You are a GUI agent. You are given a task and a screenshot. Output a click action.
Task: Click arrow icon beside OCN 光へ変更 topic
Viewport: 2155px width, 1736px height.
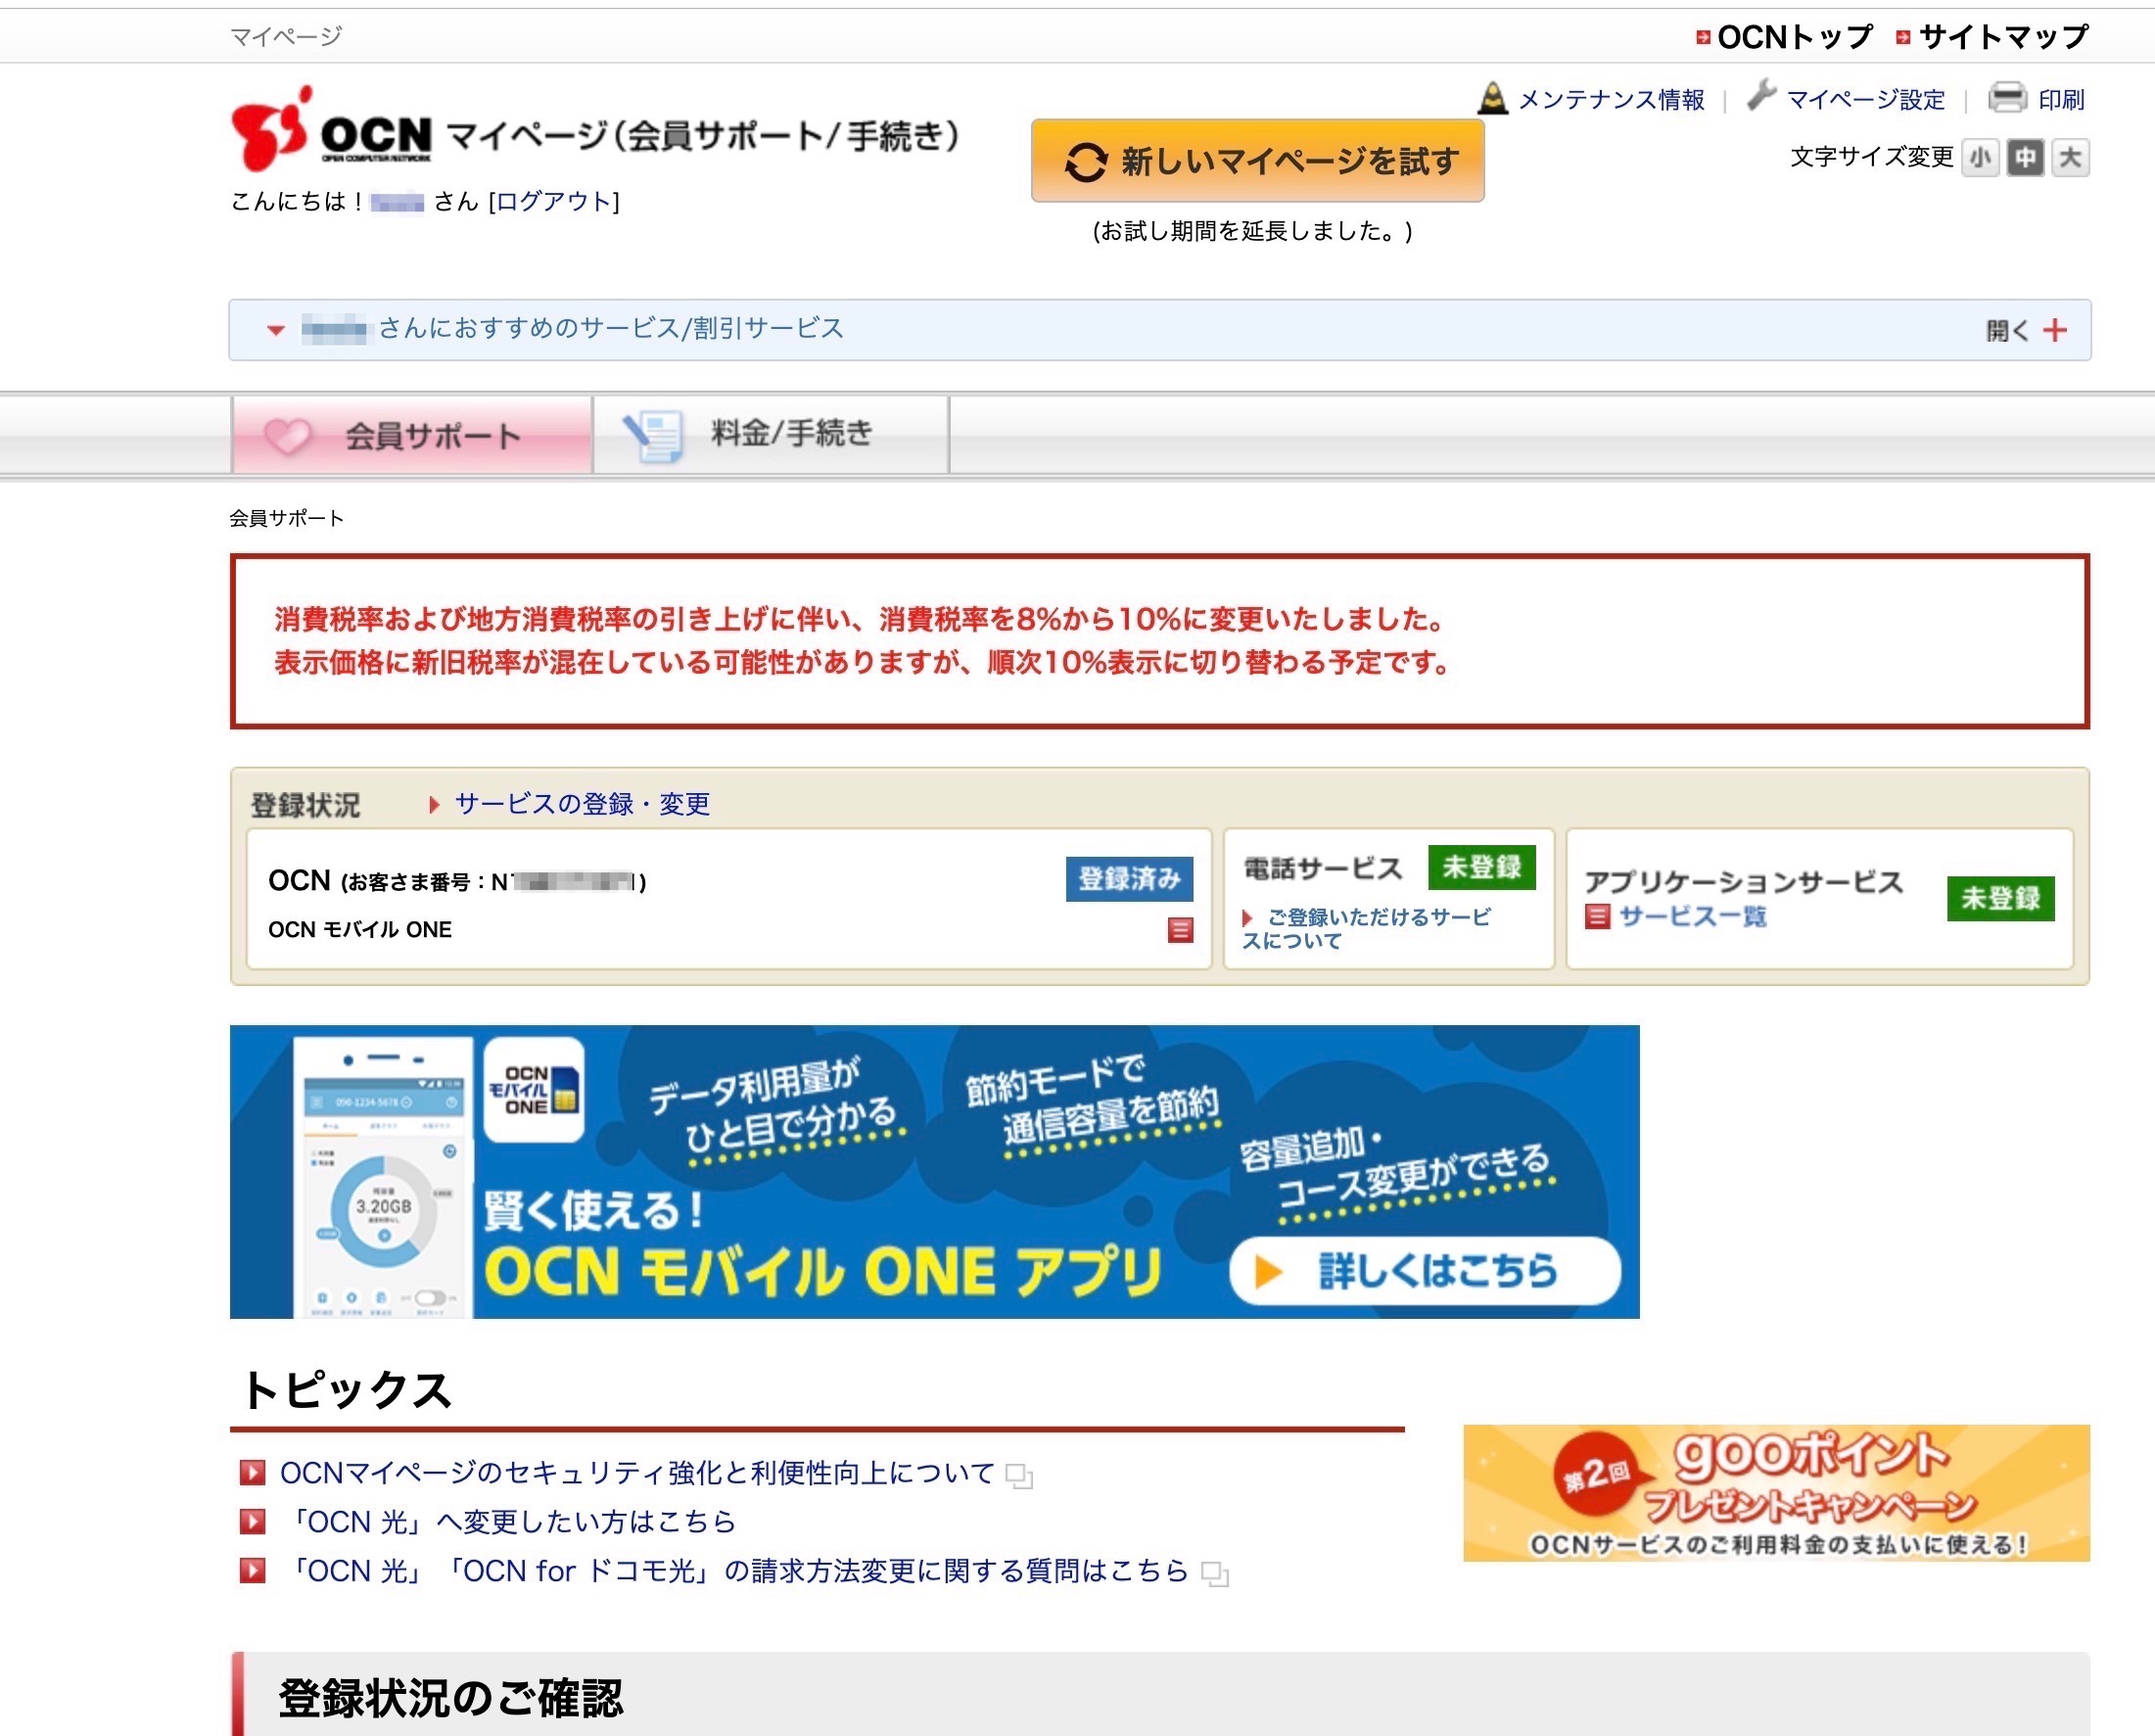[252, 1522]
